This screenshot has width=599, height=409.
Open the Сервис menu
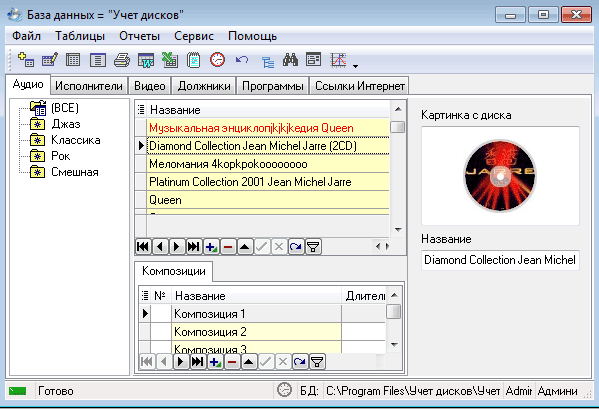(x=194, y=36)
